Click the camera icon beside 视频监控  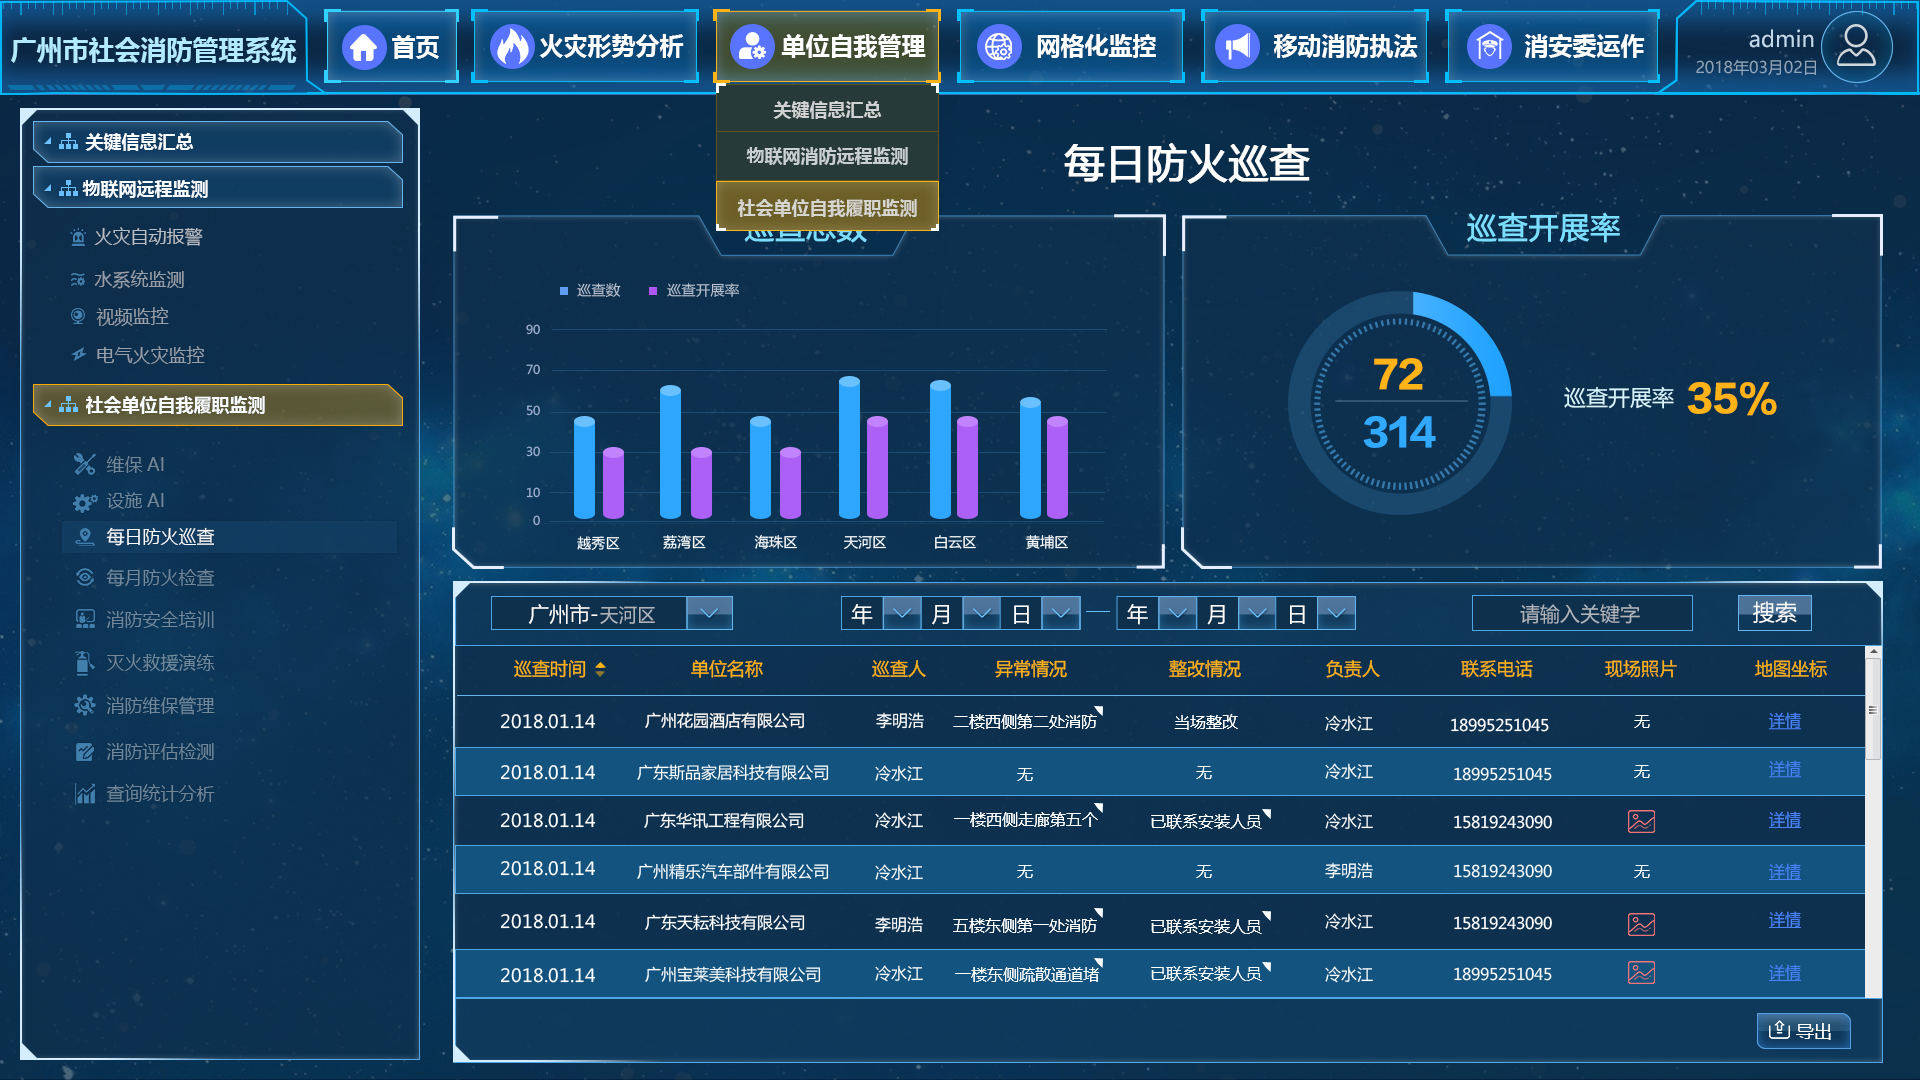(78, 317)
